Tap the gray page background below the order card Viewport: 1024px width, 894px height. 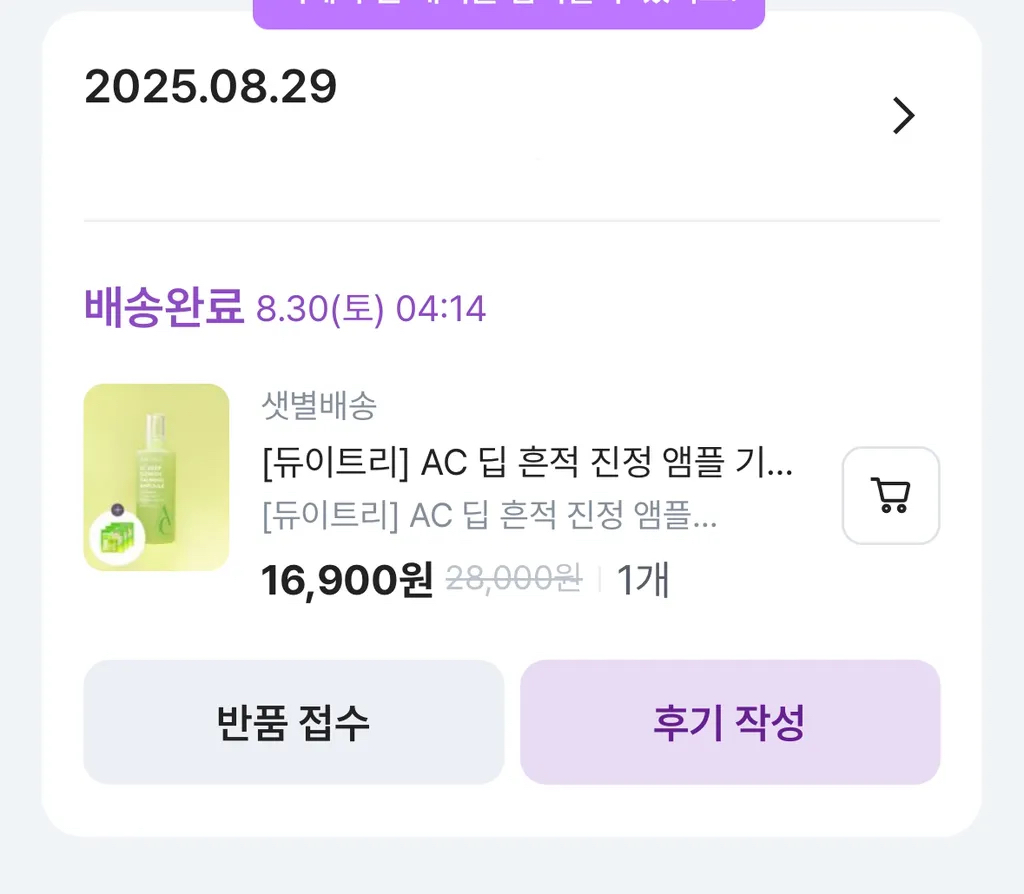click(x=512, y=866)
